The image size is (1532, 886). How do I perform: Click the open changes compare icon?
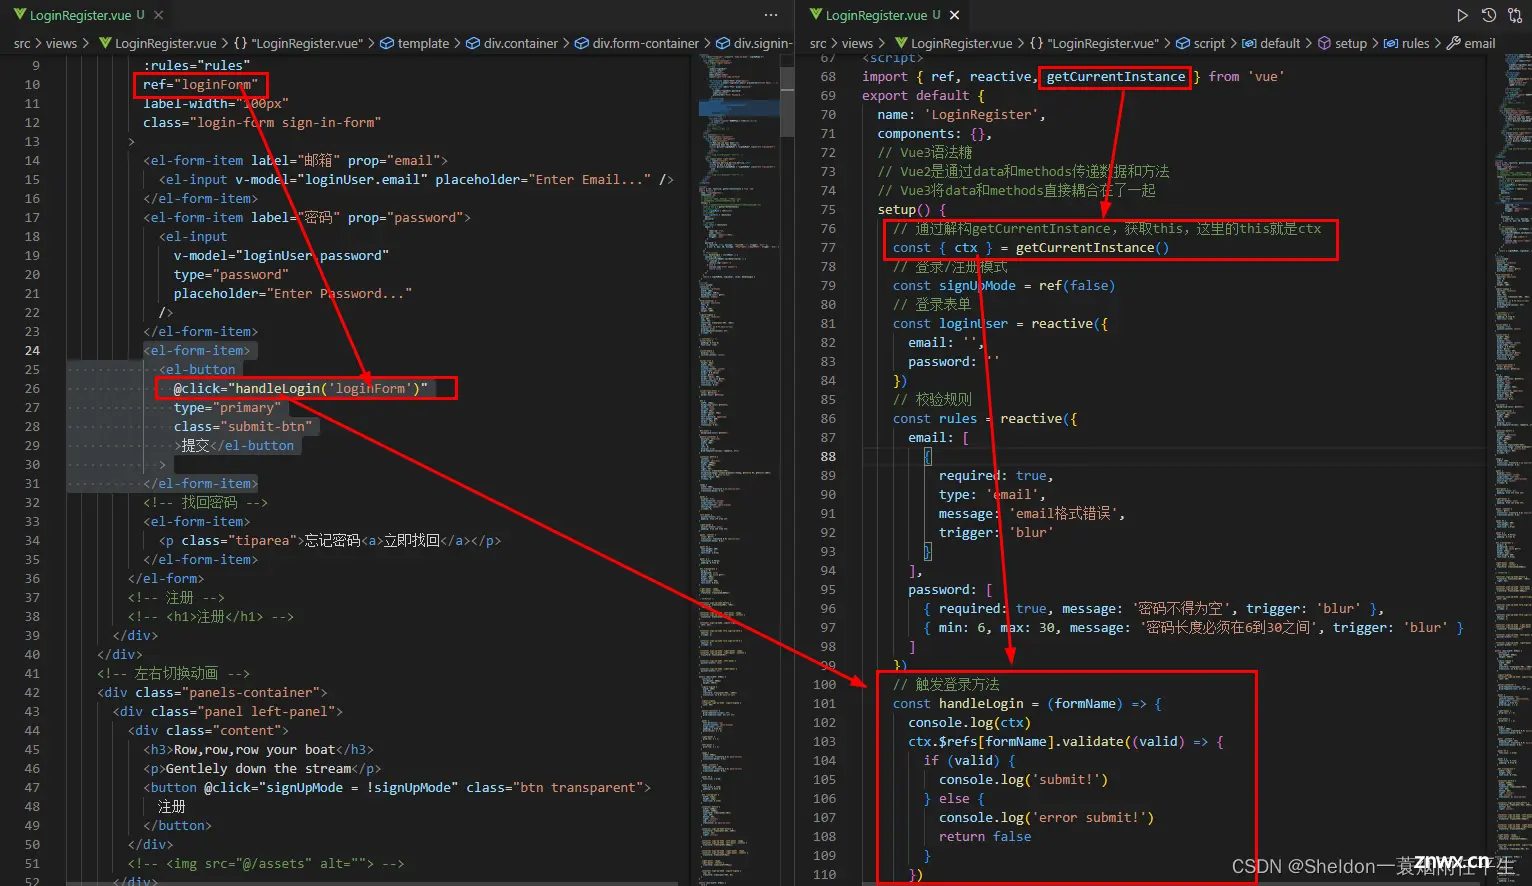click(1515, 15)
